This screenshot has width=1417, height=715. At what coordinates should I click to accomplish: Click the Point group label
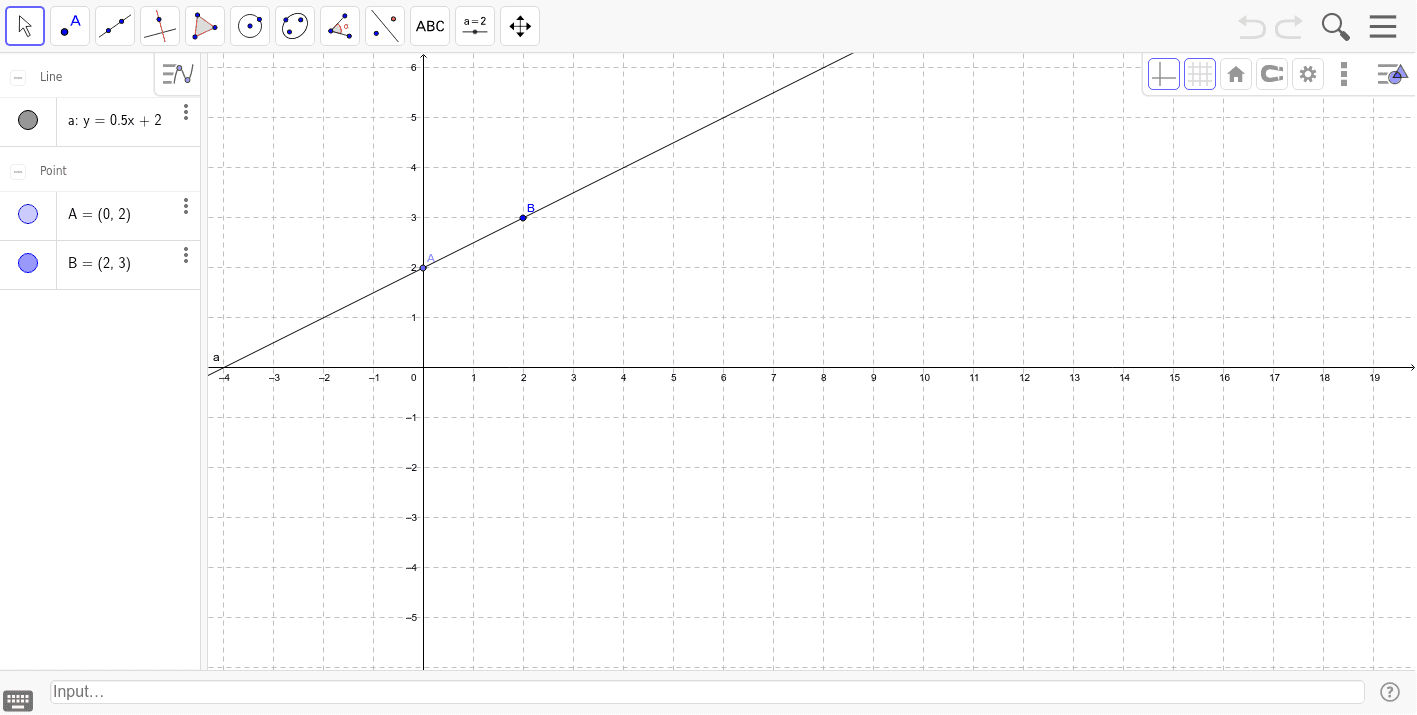(x=53, y=171)
